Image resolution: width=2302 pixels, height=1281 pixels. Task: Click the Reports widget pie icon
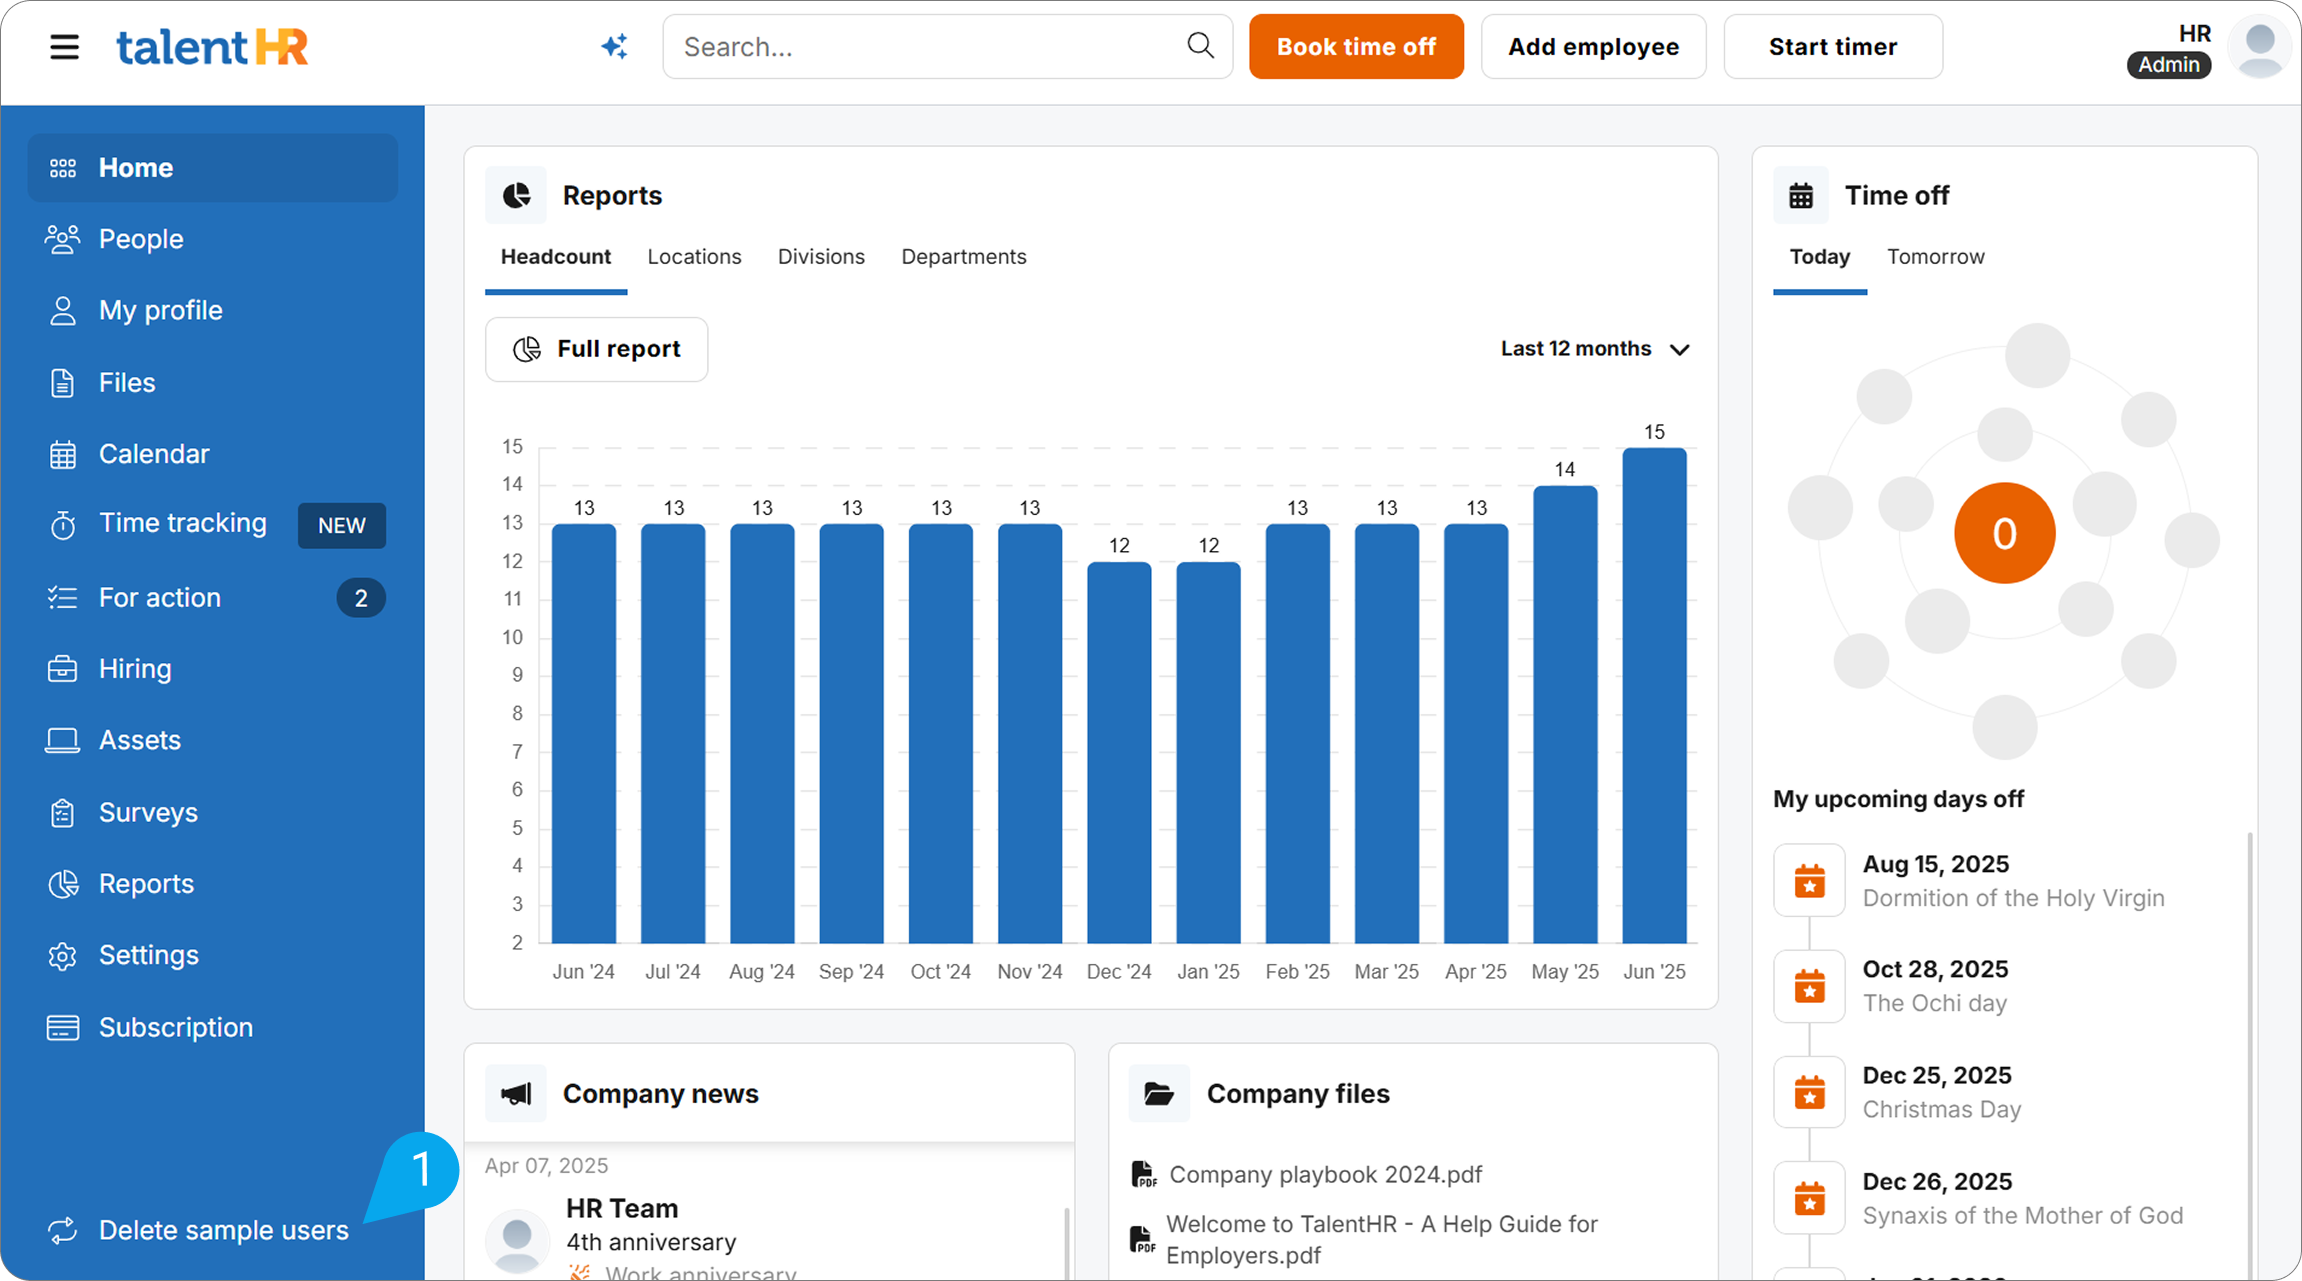[x=516, y=195]
